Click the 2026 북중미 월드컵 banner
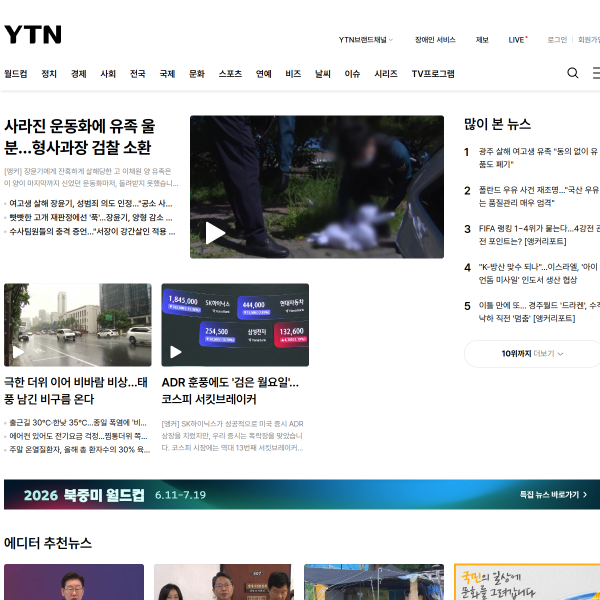 [302, 494]
